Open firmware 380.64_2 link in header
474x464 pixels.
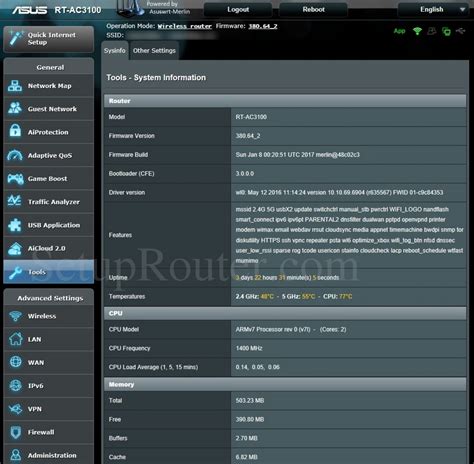tap(263, 26)
